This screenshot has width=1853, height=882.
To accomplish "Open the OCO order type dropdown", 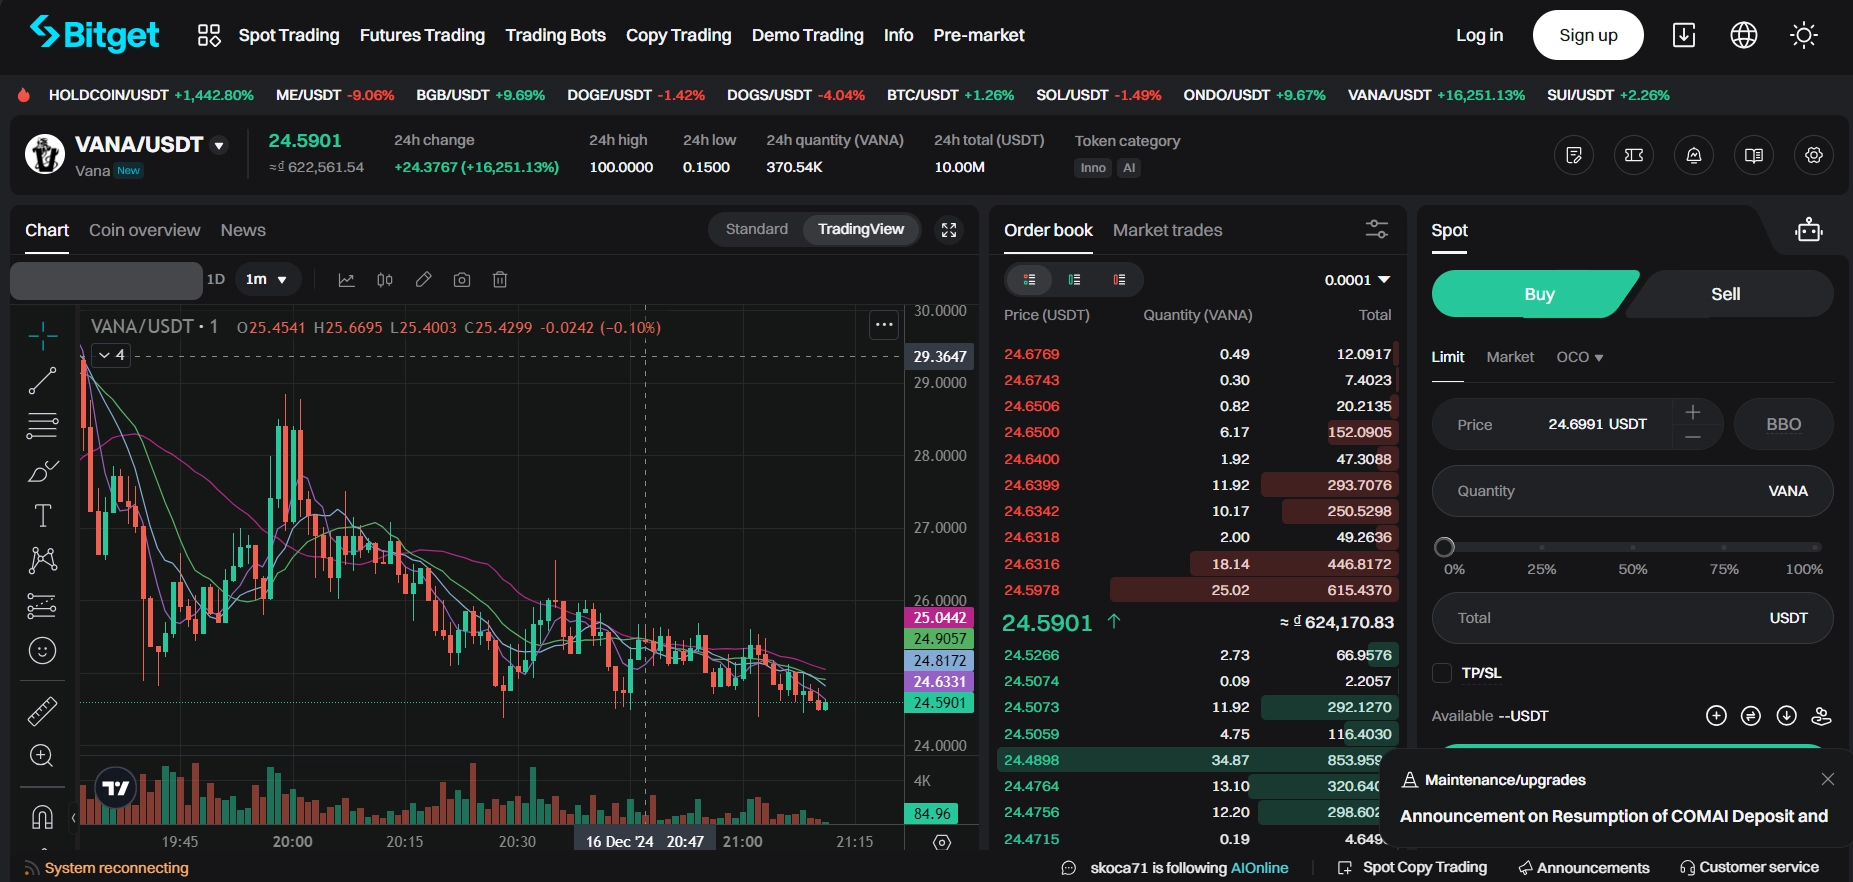I will [1580, 357].
